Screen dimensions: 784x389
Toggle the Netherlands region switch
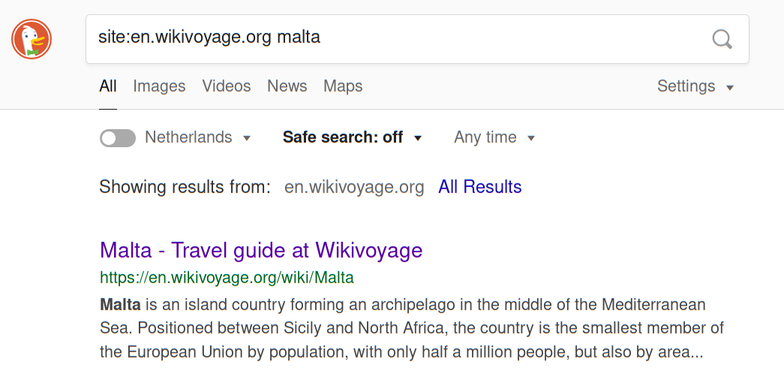coord(118,138)
